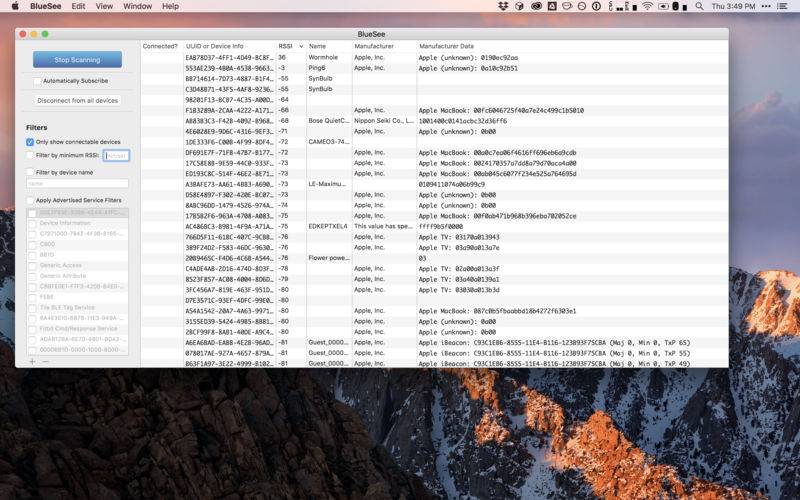Uncheck Only show connectable devices
This screenshot has height=500, width=800.
pyautogui.click(x=30, y=142)
